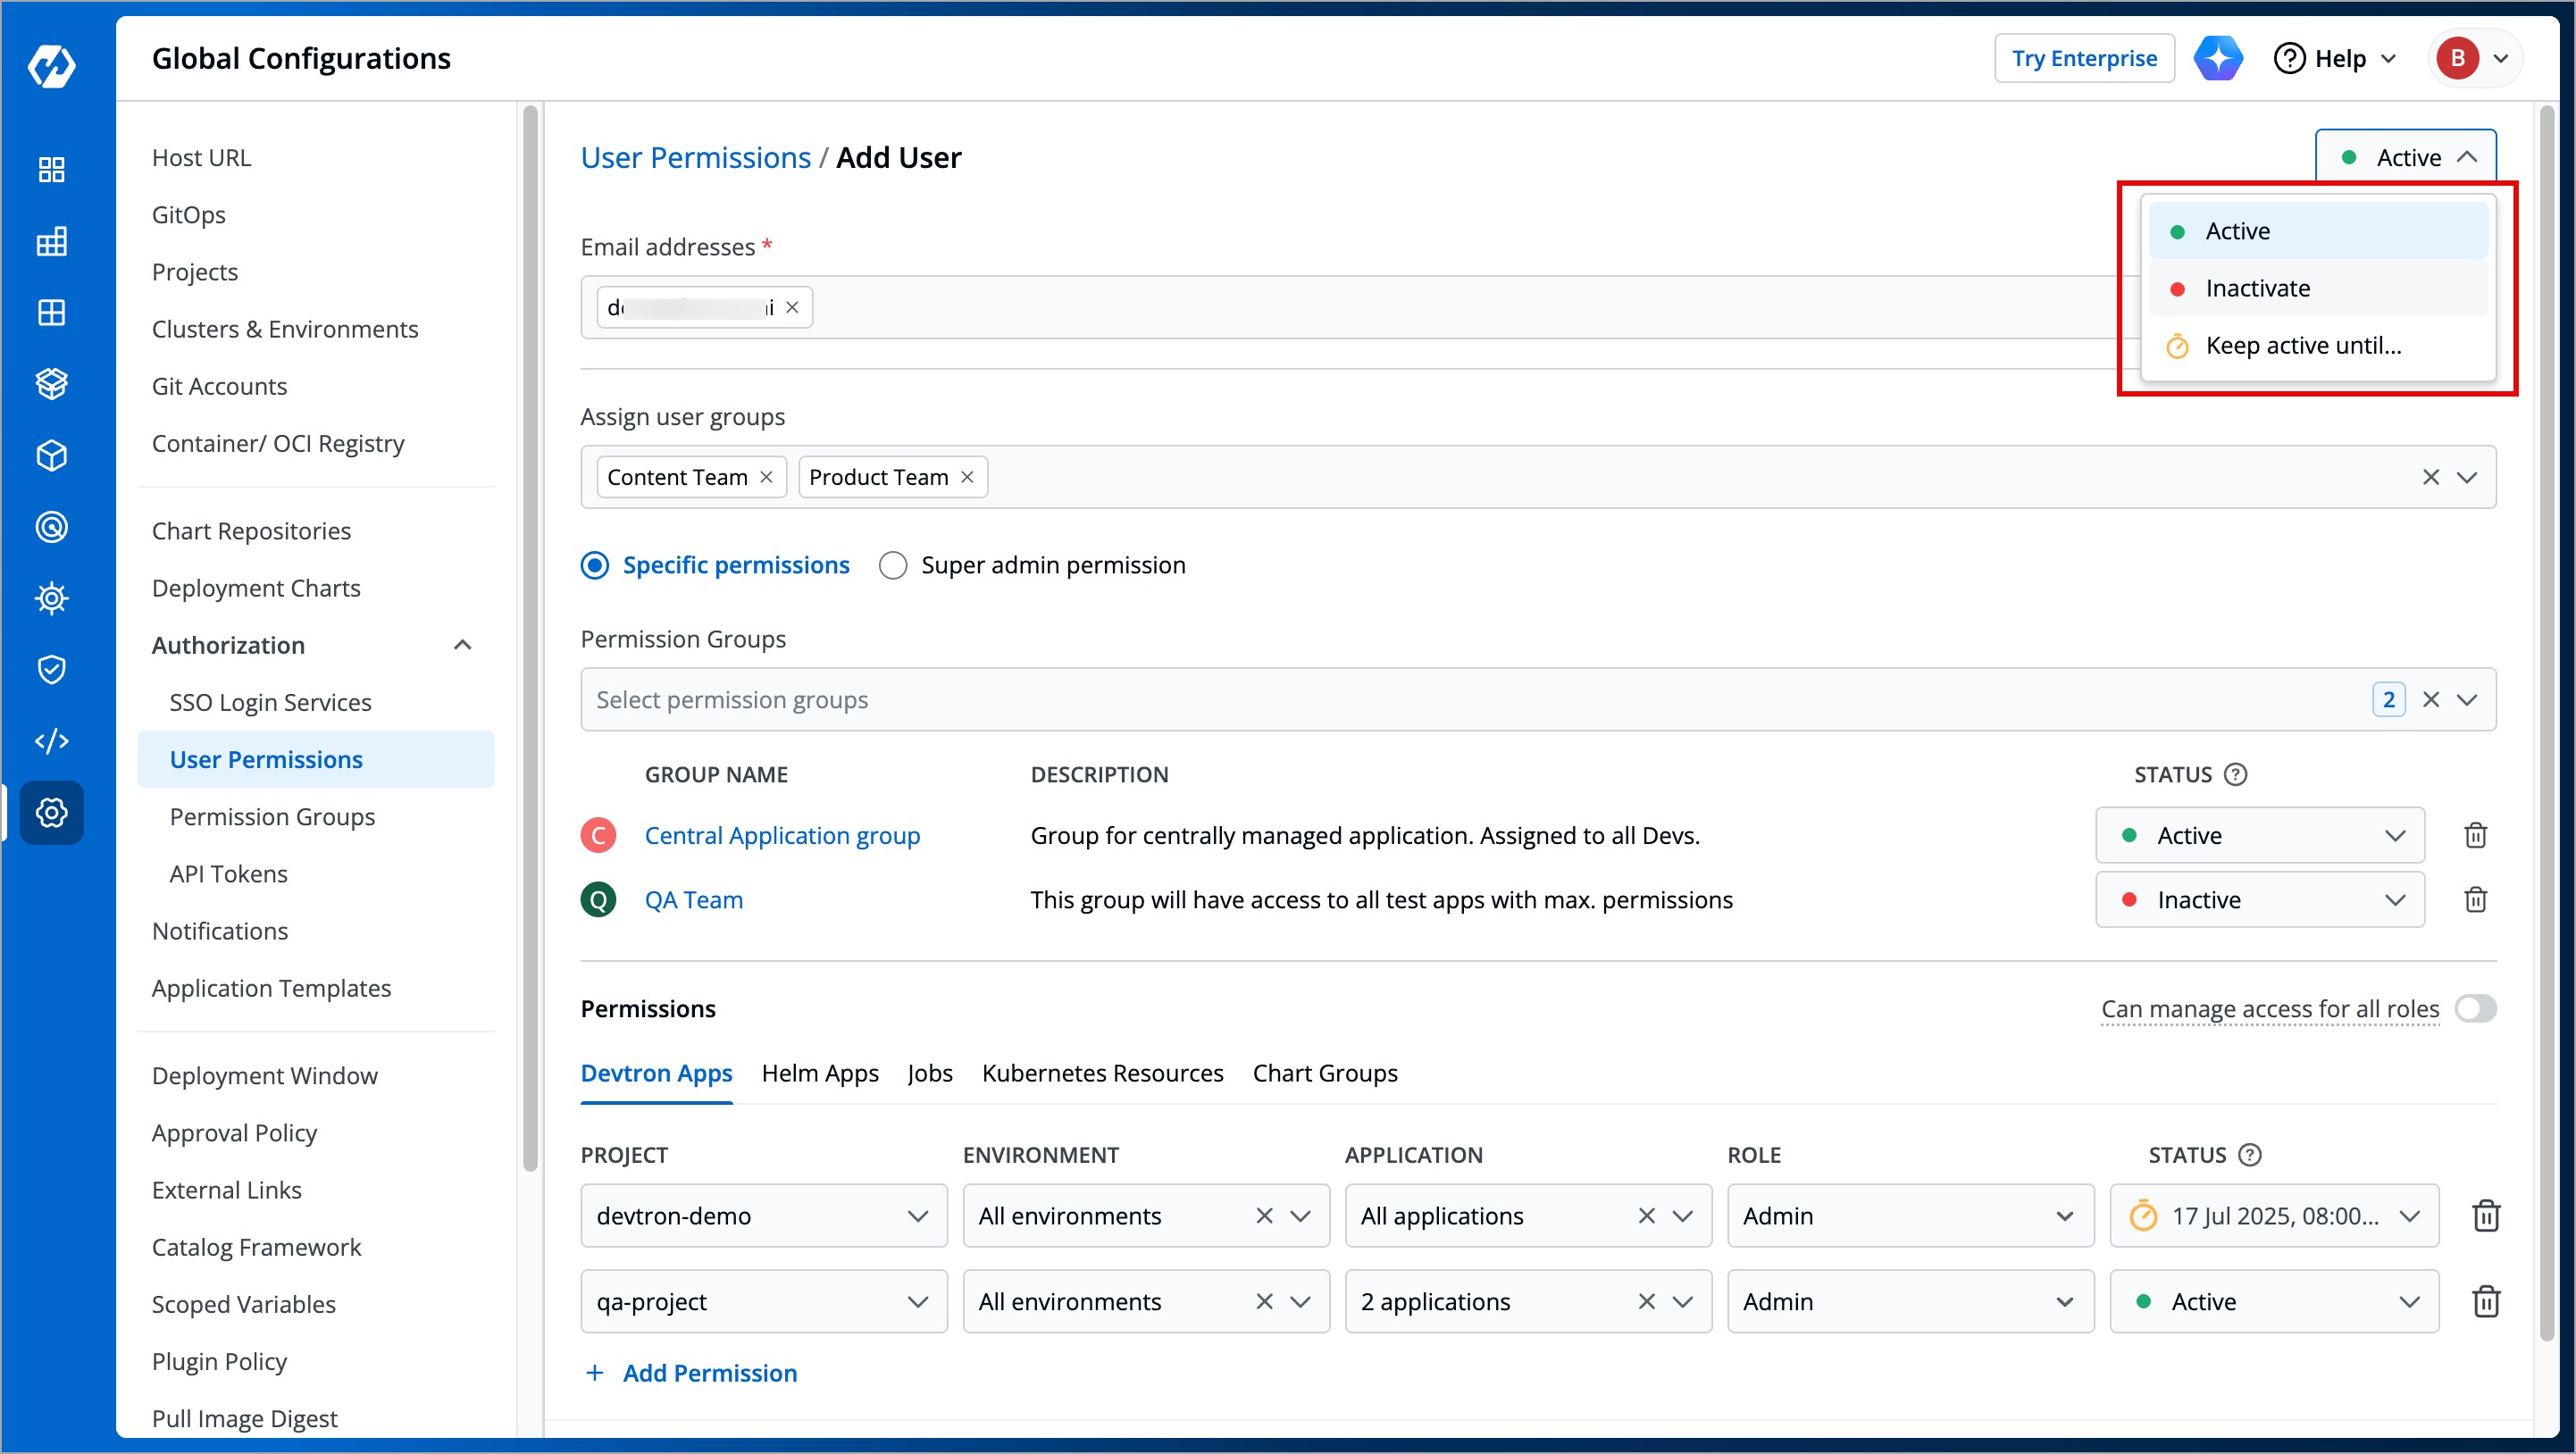
Task: Click the Try Enterprise button
Action: [2084, 58]
